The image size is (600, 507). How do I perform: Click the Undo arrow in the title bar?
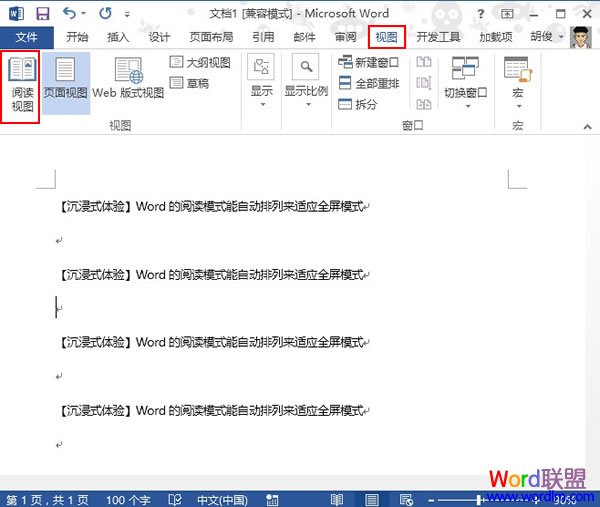(x=69, y=13)
